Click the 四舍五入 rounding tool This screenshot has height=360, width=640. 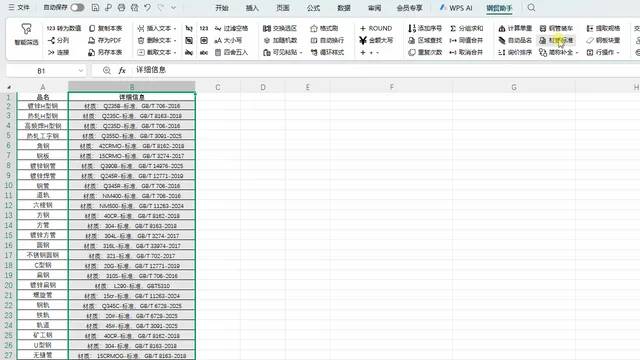(231, 52)
